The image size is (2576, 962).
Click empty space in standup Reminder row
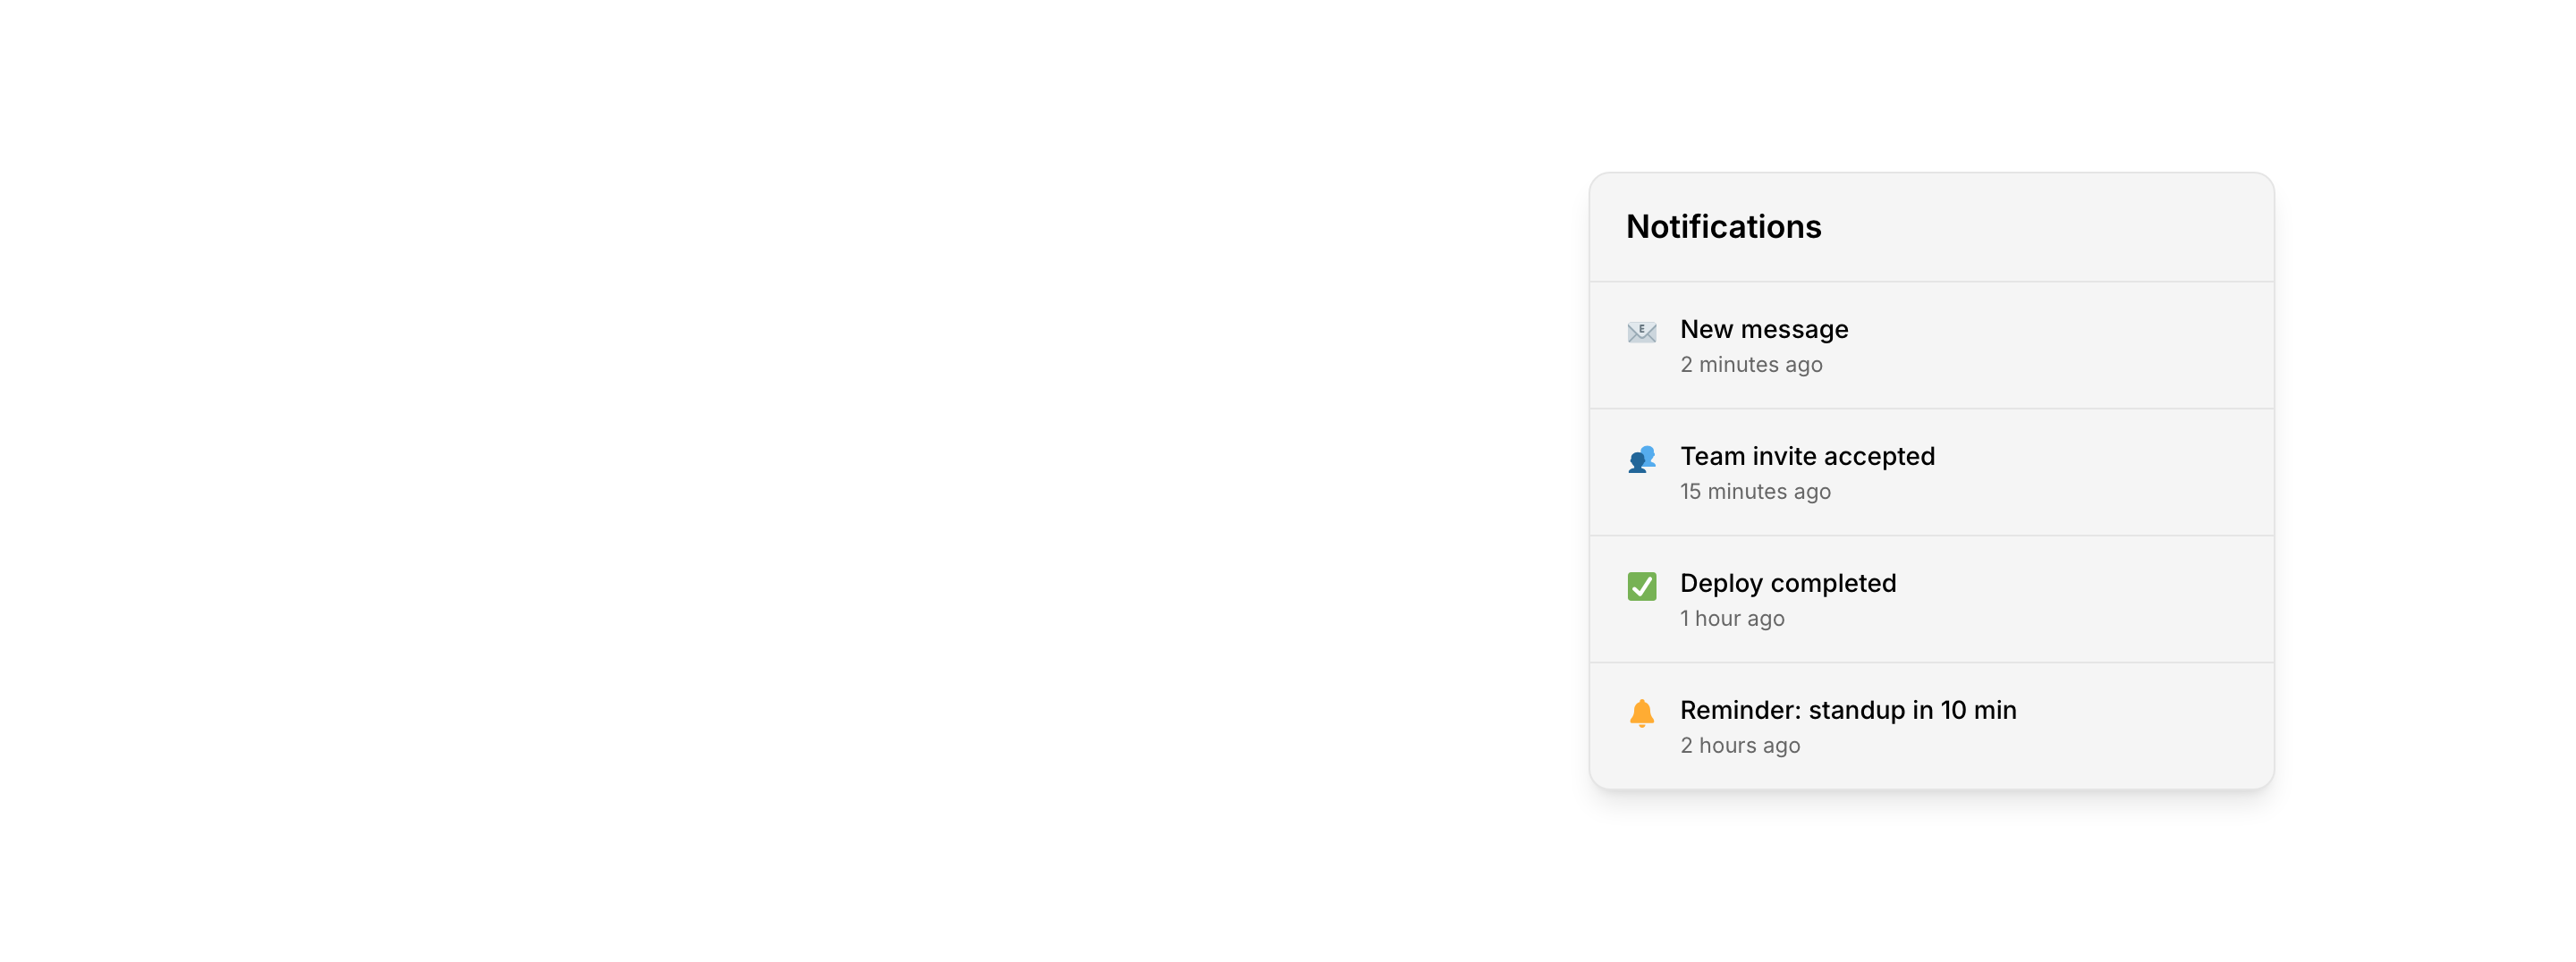[2150, 726]
